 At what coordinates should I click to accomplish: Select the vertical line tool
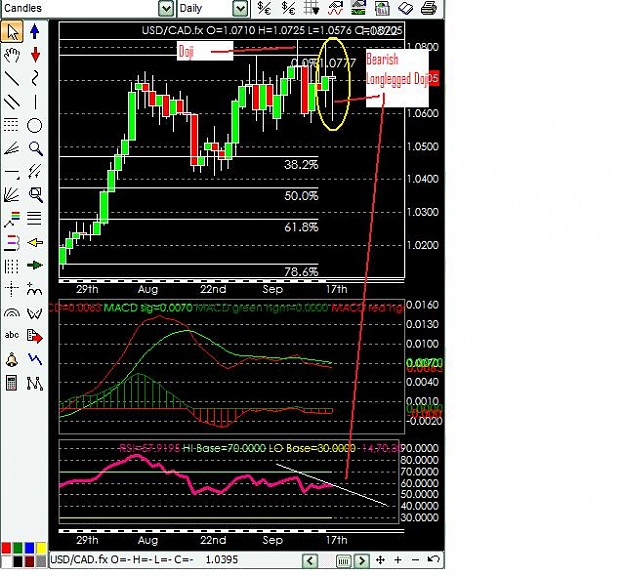35,102
